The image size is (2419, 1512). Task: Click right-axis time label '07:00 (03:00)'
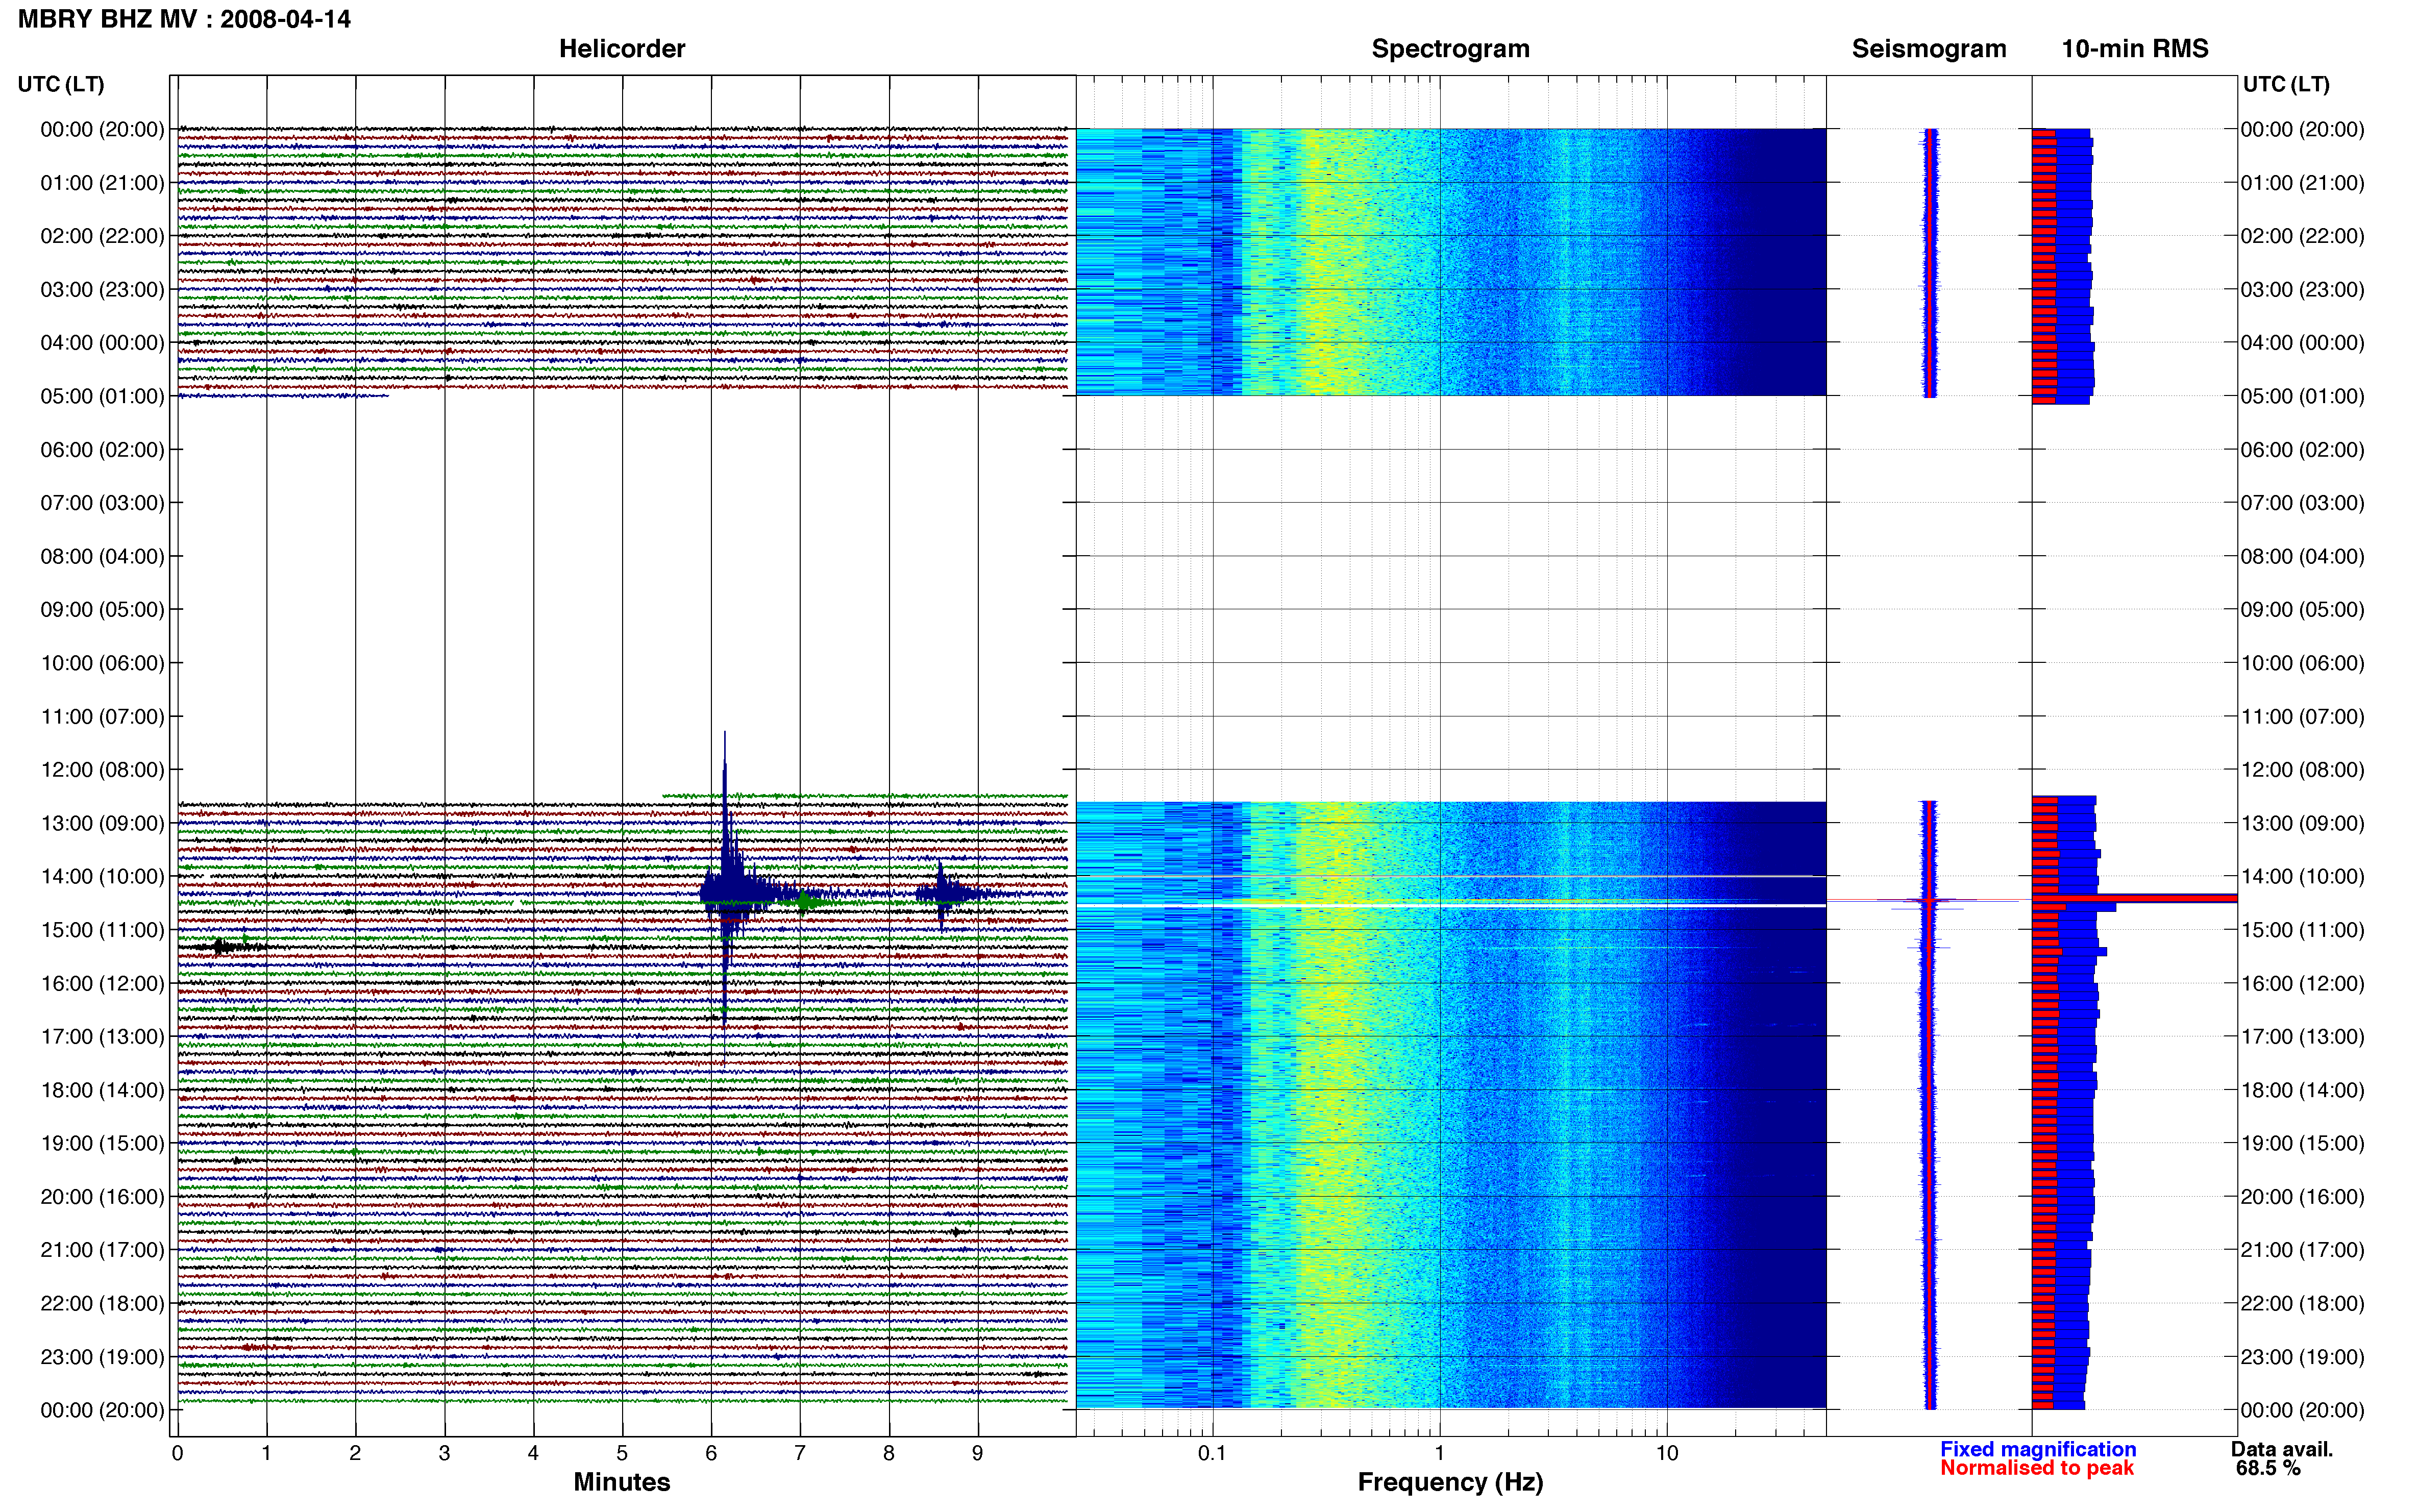2302,503
